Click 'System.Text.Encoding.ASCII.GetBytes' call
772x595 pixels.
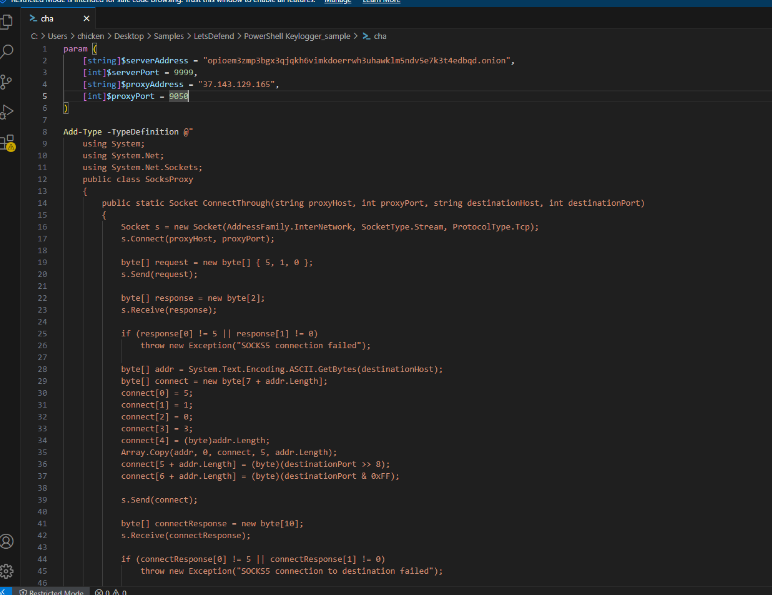pos(272,369)
